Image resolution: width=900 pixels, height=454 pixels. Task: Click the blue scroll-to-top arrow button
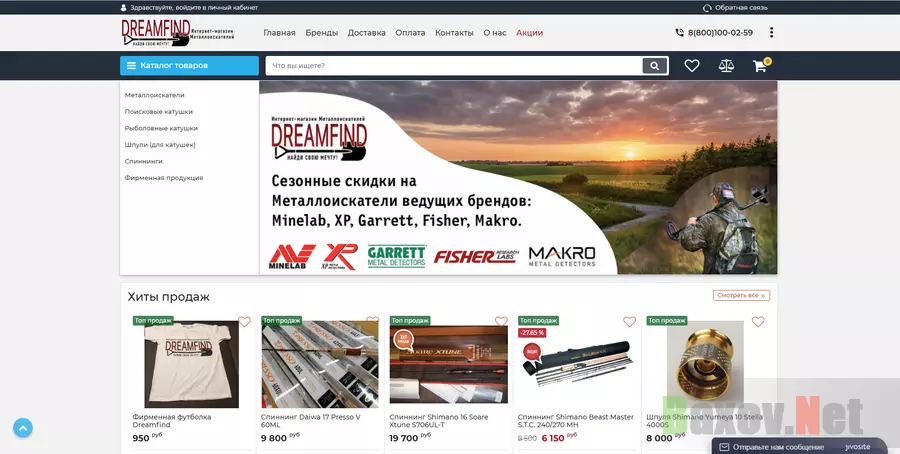23,428
